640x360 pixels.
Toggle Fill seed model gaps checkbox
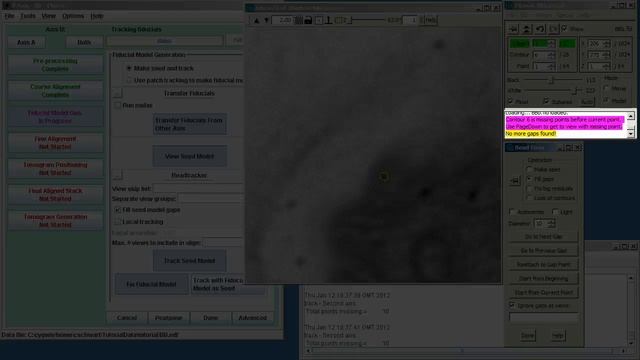118,210
